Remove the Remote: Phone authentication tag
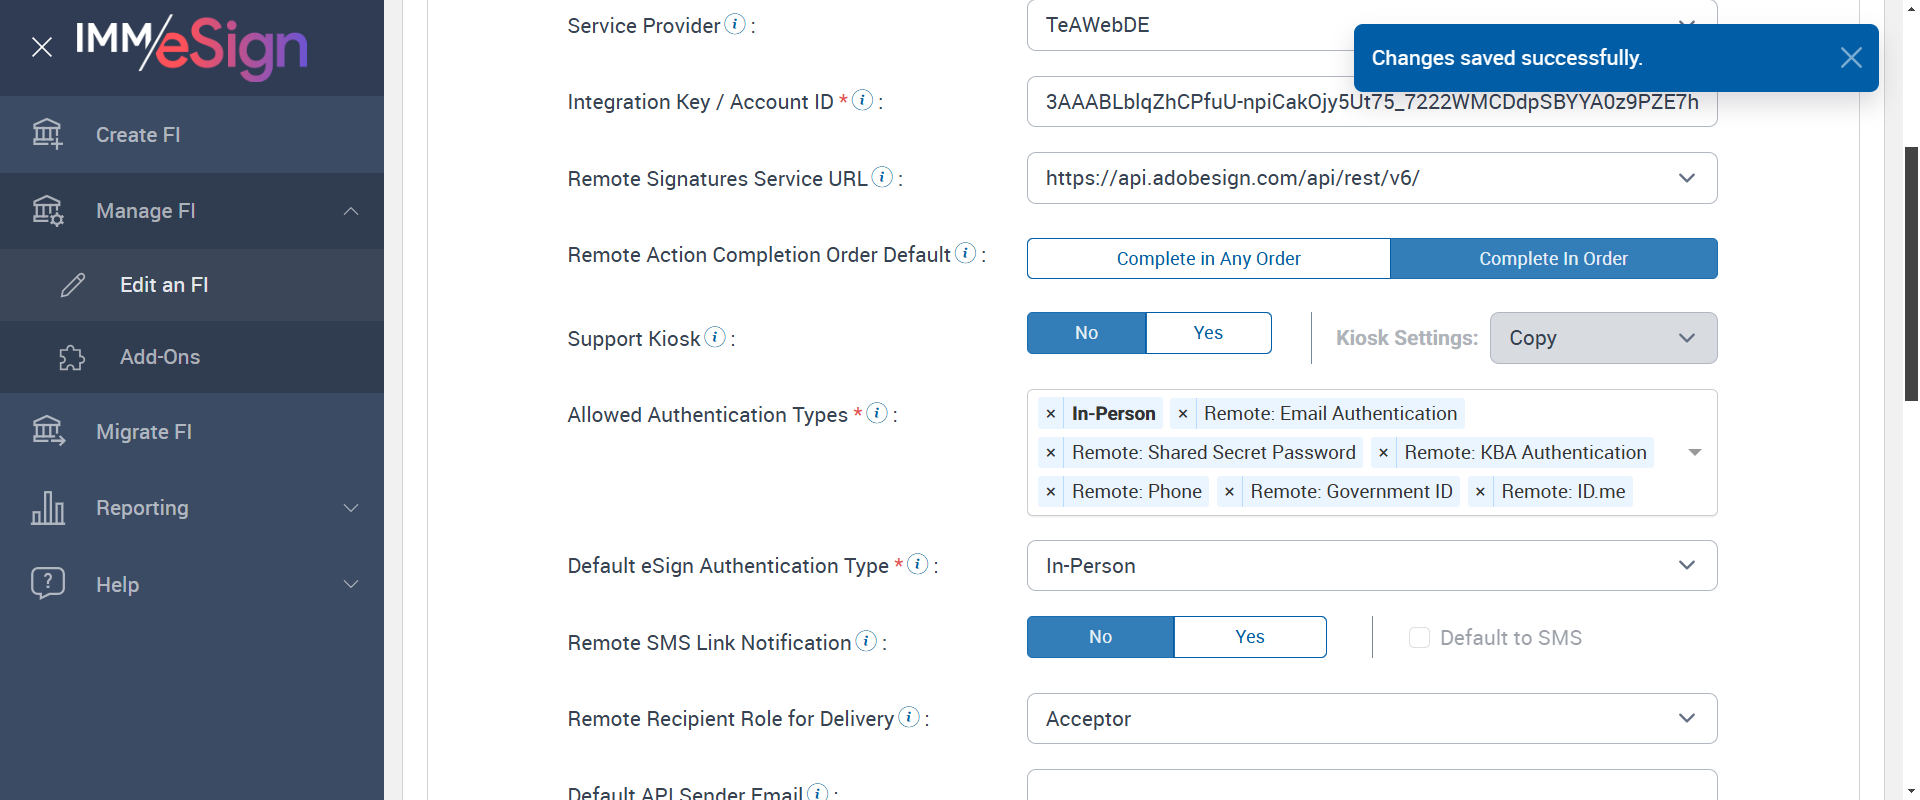1920x800 pixels. tap(1051, 492)
